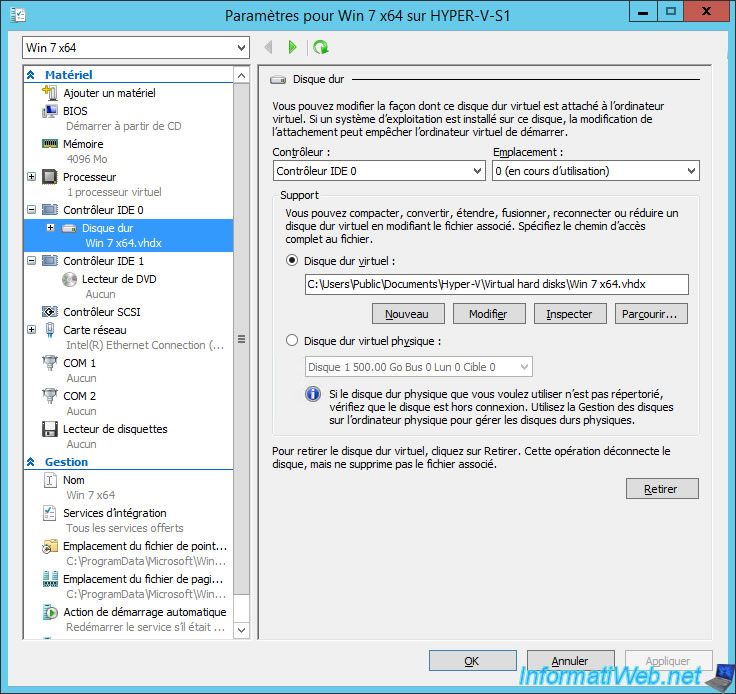The width and height of the screenshot is (736, 694).
Task: Click the settings window icon in title bar
Action: pos(18,15)
